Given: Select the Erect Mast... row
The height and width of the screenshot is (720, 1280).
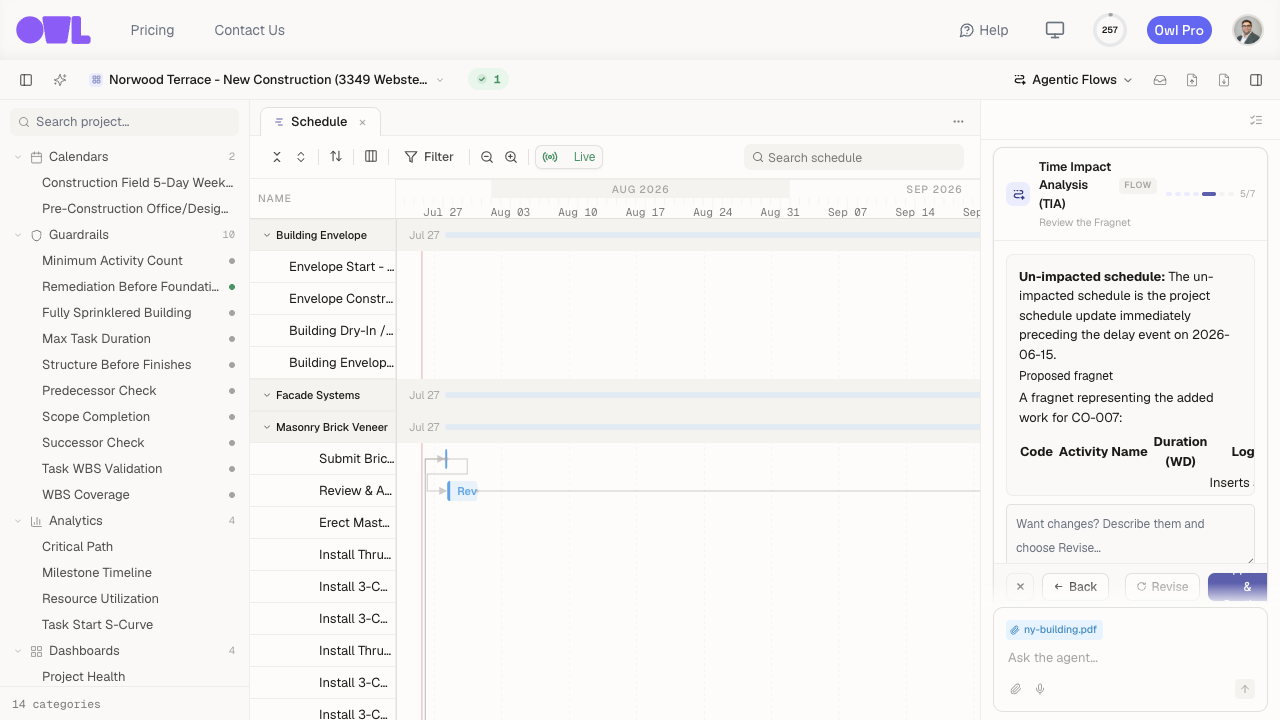Looking at the screenshot, I should click(x=323, y=523).
